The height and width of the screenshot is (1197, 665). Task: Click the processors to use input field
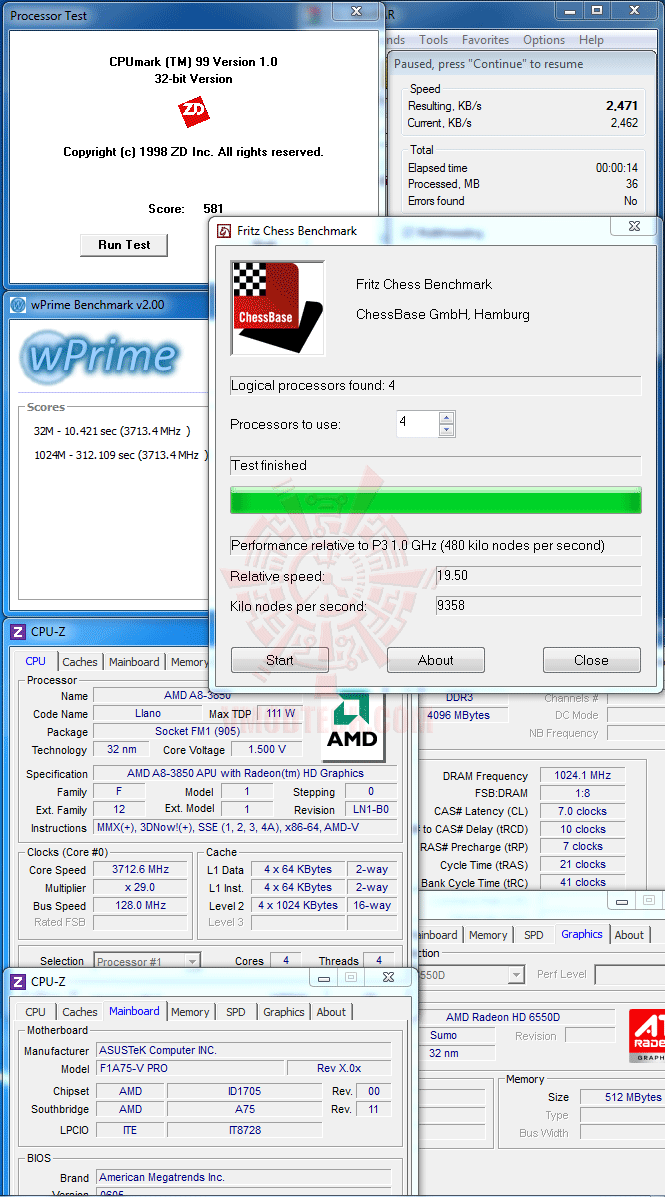coord(418,423)
